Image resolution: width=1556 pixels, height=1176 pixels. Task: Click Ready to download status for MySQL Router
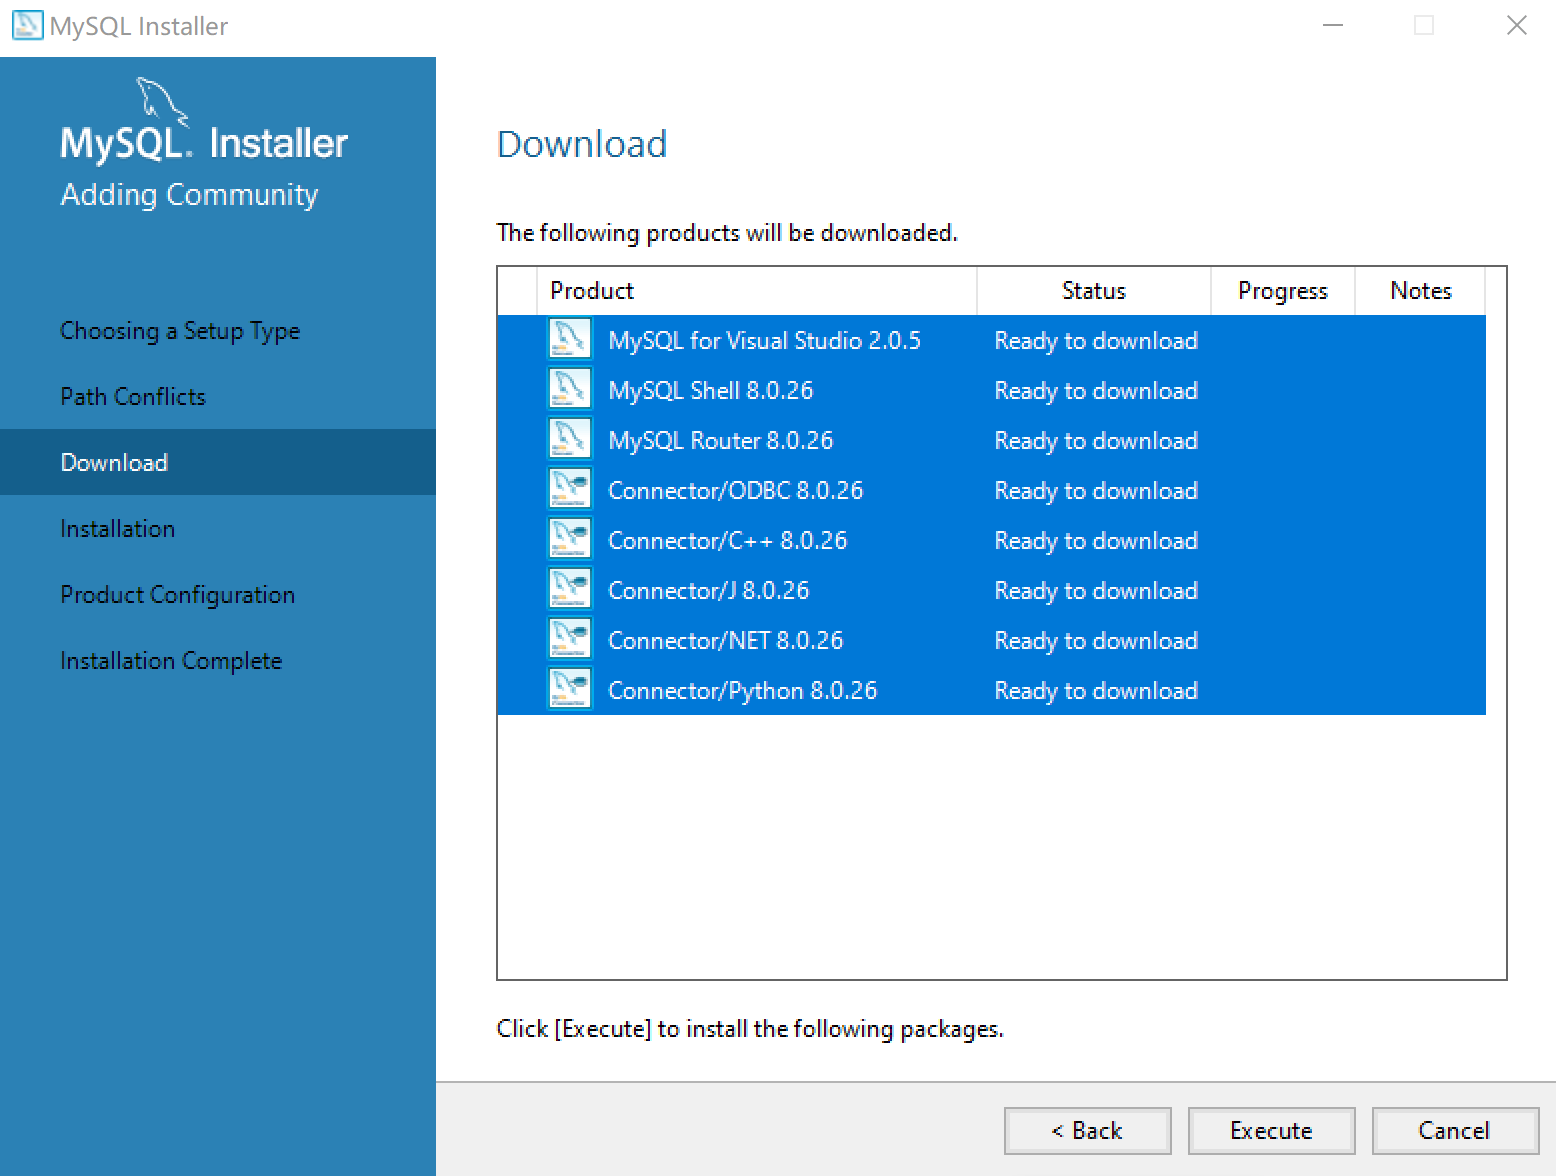click(x=1096, y=441)
